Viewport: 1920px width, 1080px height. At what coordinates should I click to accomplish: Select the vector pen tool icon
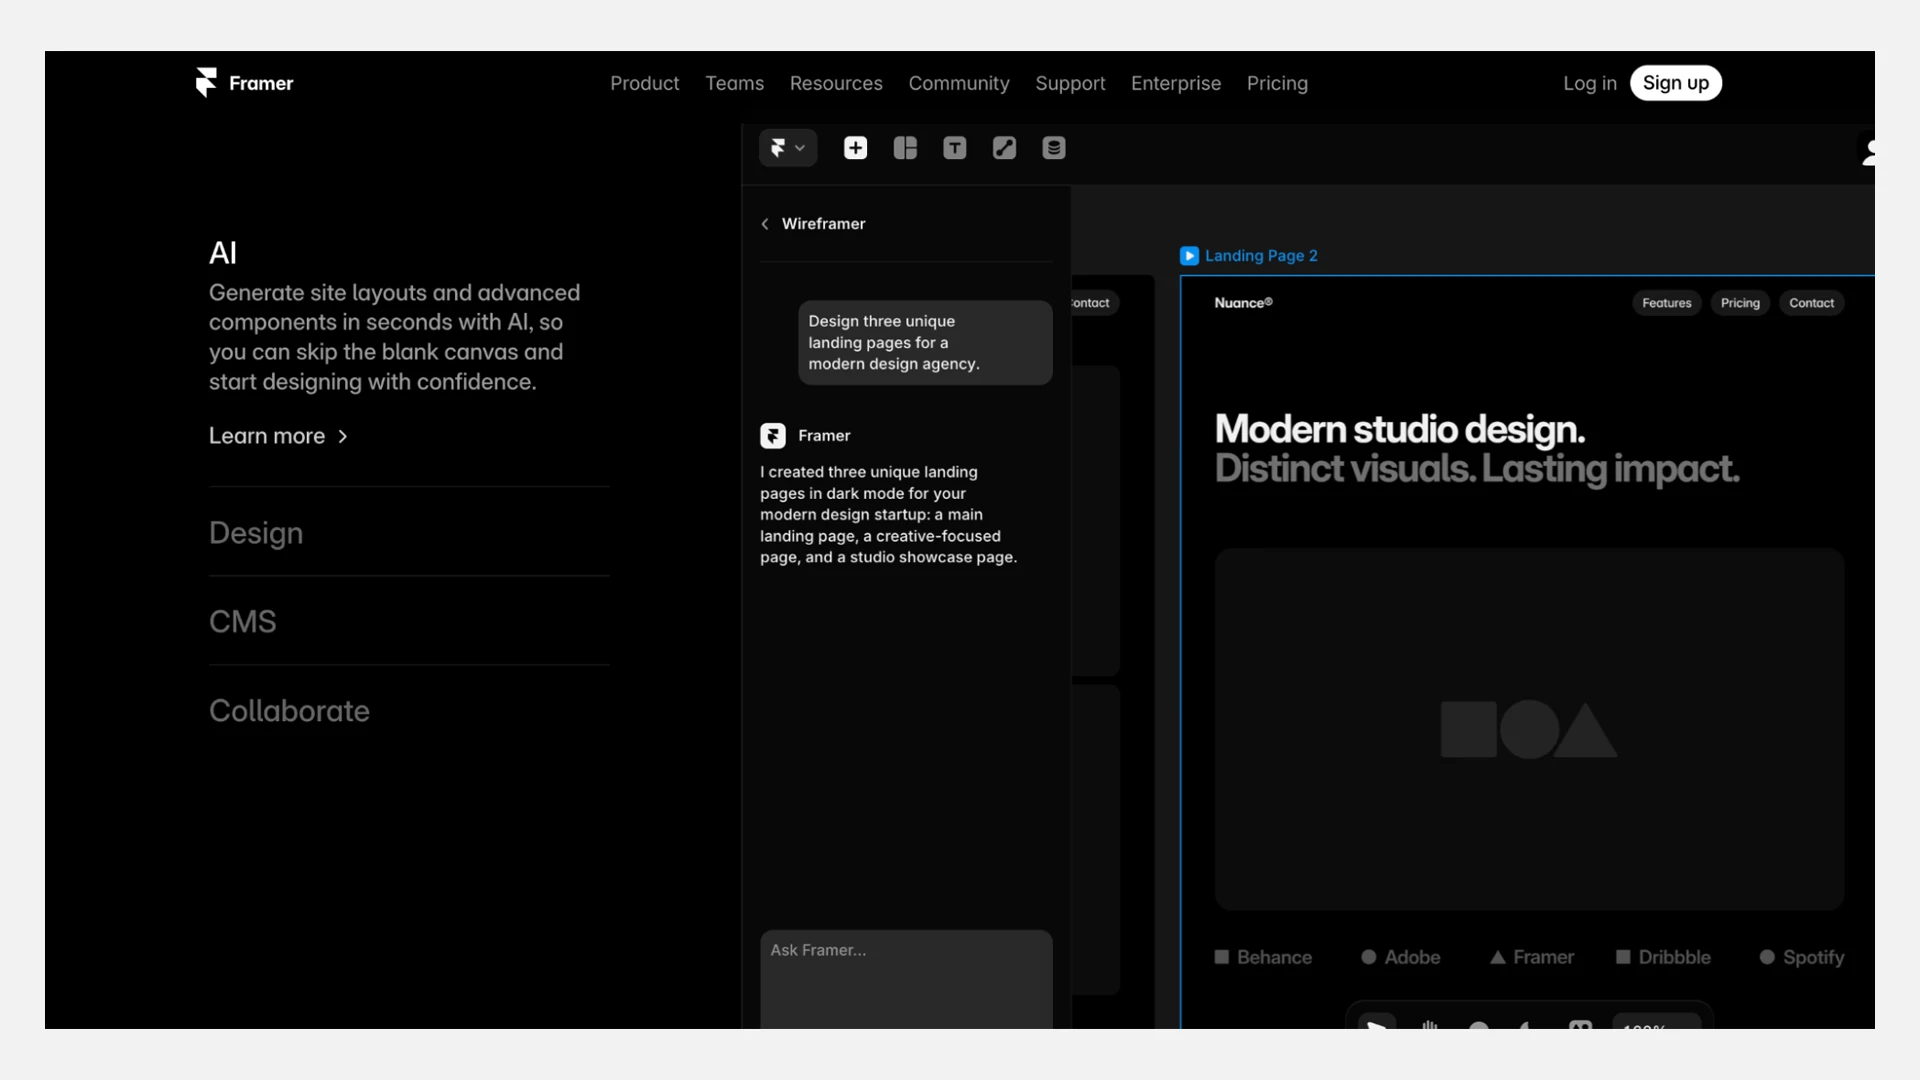1004,148
